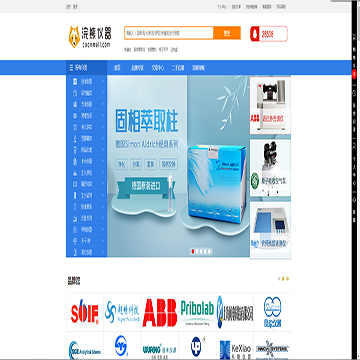Go to 首页 in the blue navigation bar
Viewport: 360px width, 360px height.
(x=117, y=68)
